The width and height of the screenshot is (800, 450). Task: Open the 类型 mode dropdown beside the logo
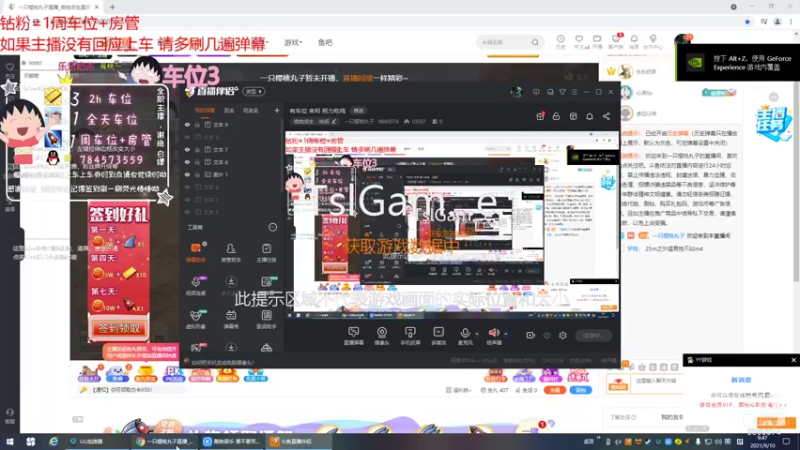[x=254, y=92]
